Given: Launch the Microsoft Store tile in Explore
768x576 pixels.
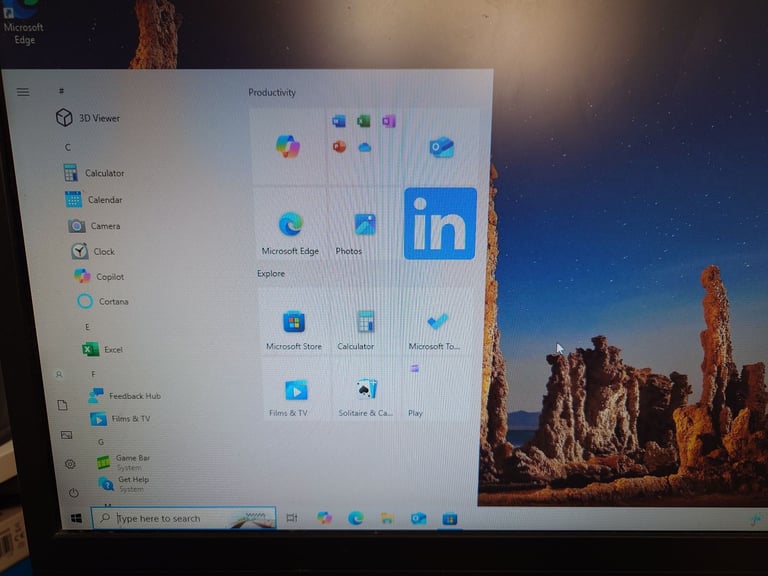Looking at the screenshot, I should pos(294,322).
